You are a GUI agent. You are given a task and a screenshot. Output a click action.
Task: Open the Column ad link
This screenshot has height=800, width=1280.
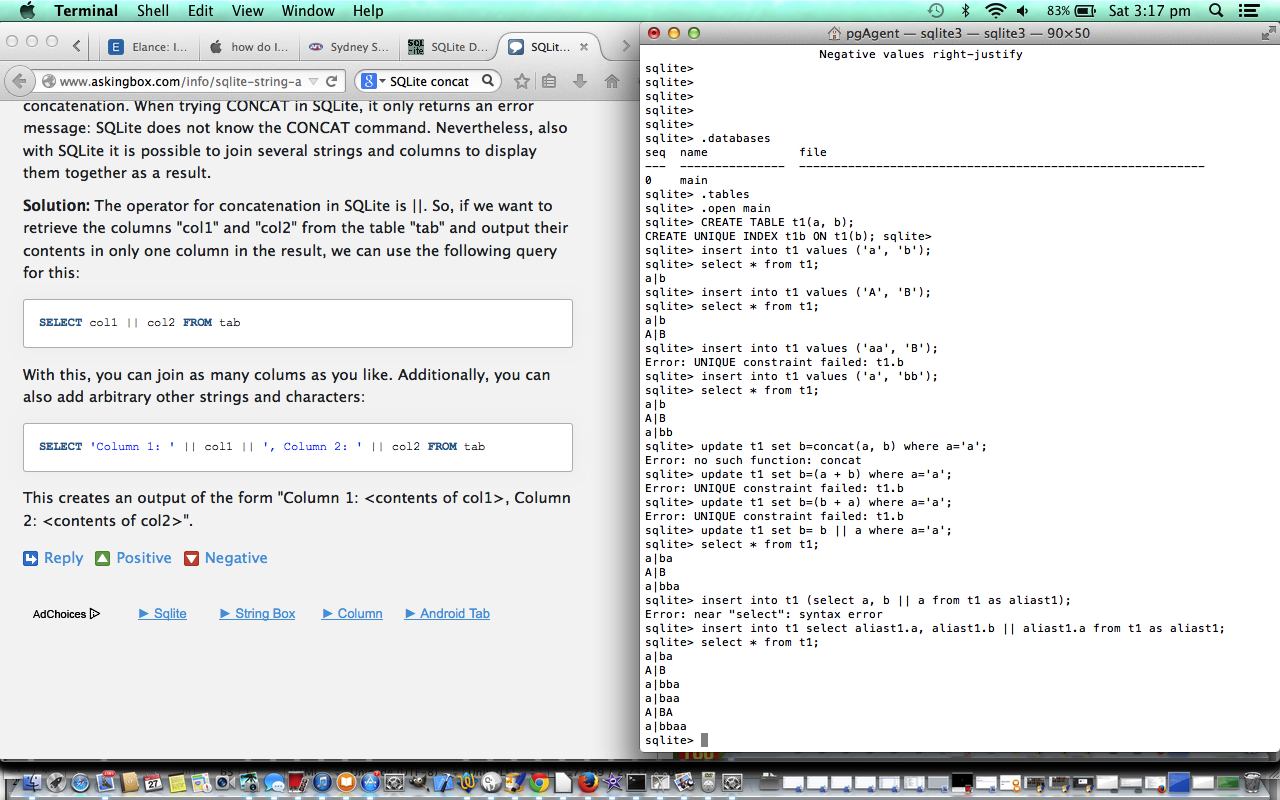coord(352,613)
